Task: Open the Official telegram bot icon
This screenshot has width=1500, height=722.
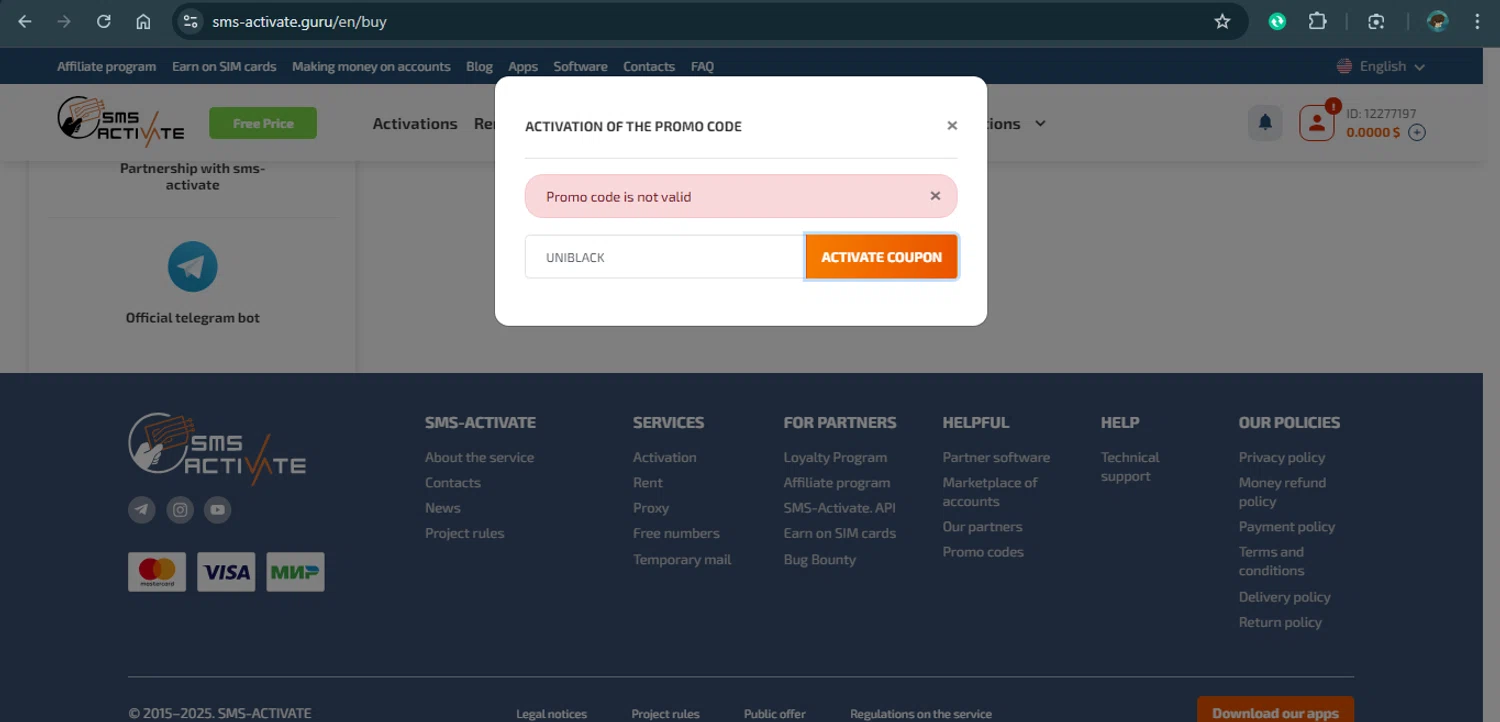Action: coord(192,267)
